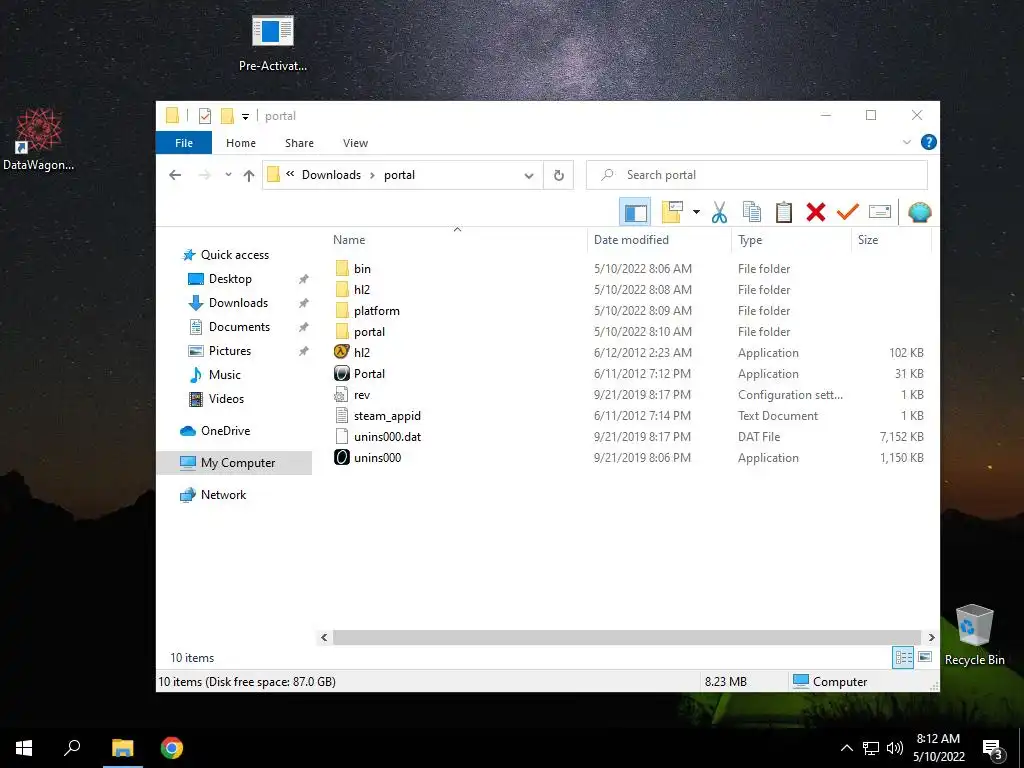Click horizontal scrollbar right arrow

click(x=931, y=637)
